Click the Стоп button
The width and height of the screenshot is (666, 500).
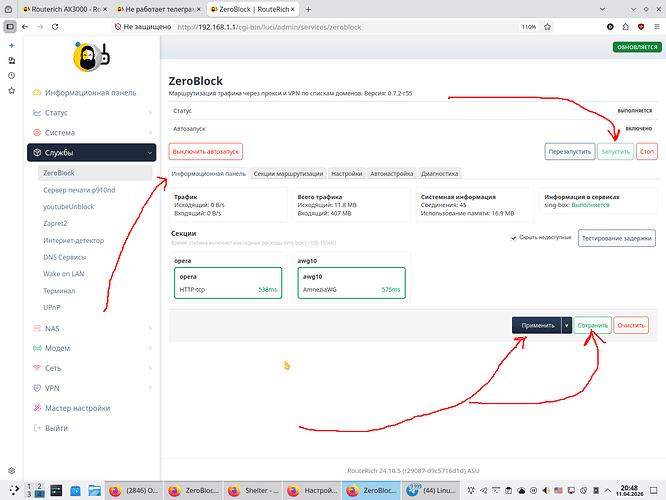pyautogui.click(x=647, y=152)
